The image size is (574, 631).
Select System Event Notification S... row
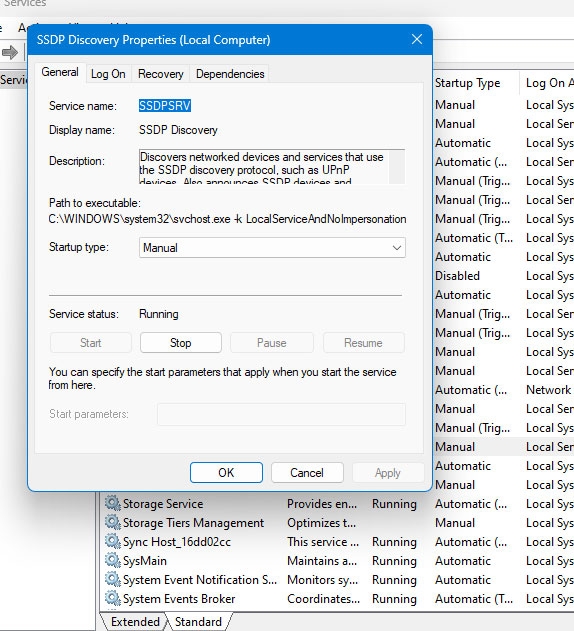coord(200,579)
